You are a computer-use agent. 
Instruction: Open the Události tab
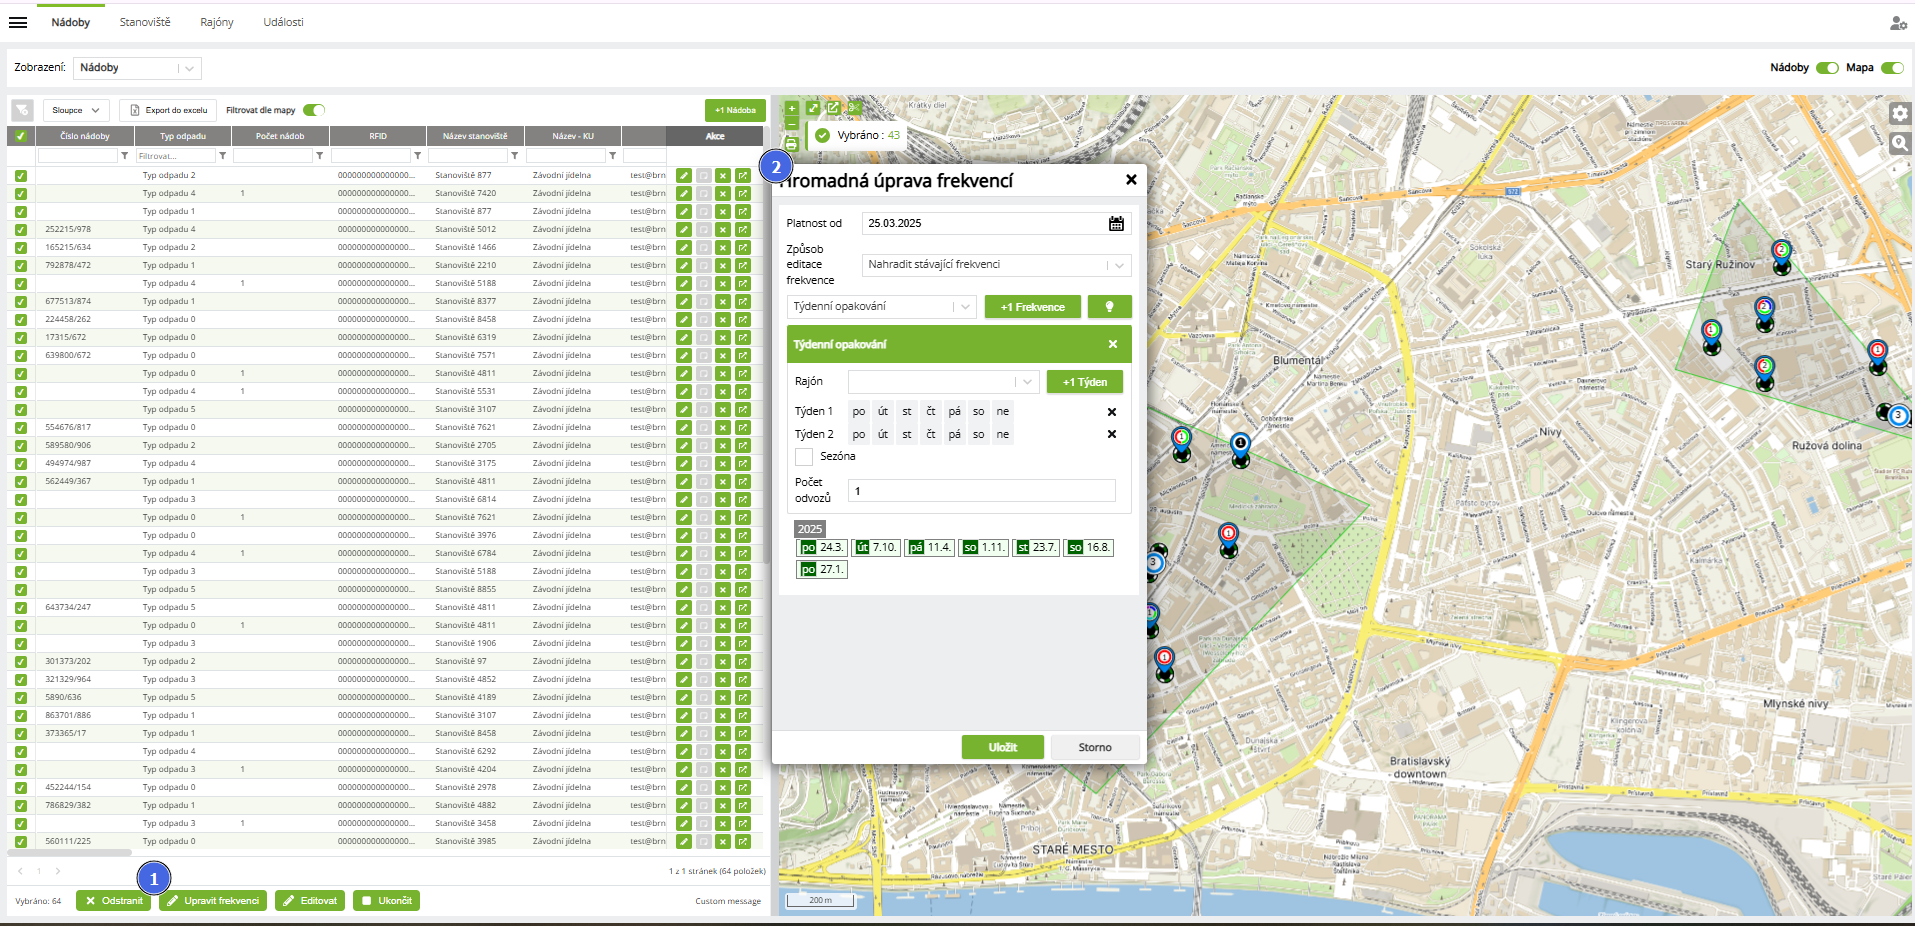click(283, 22)
